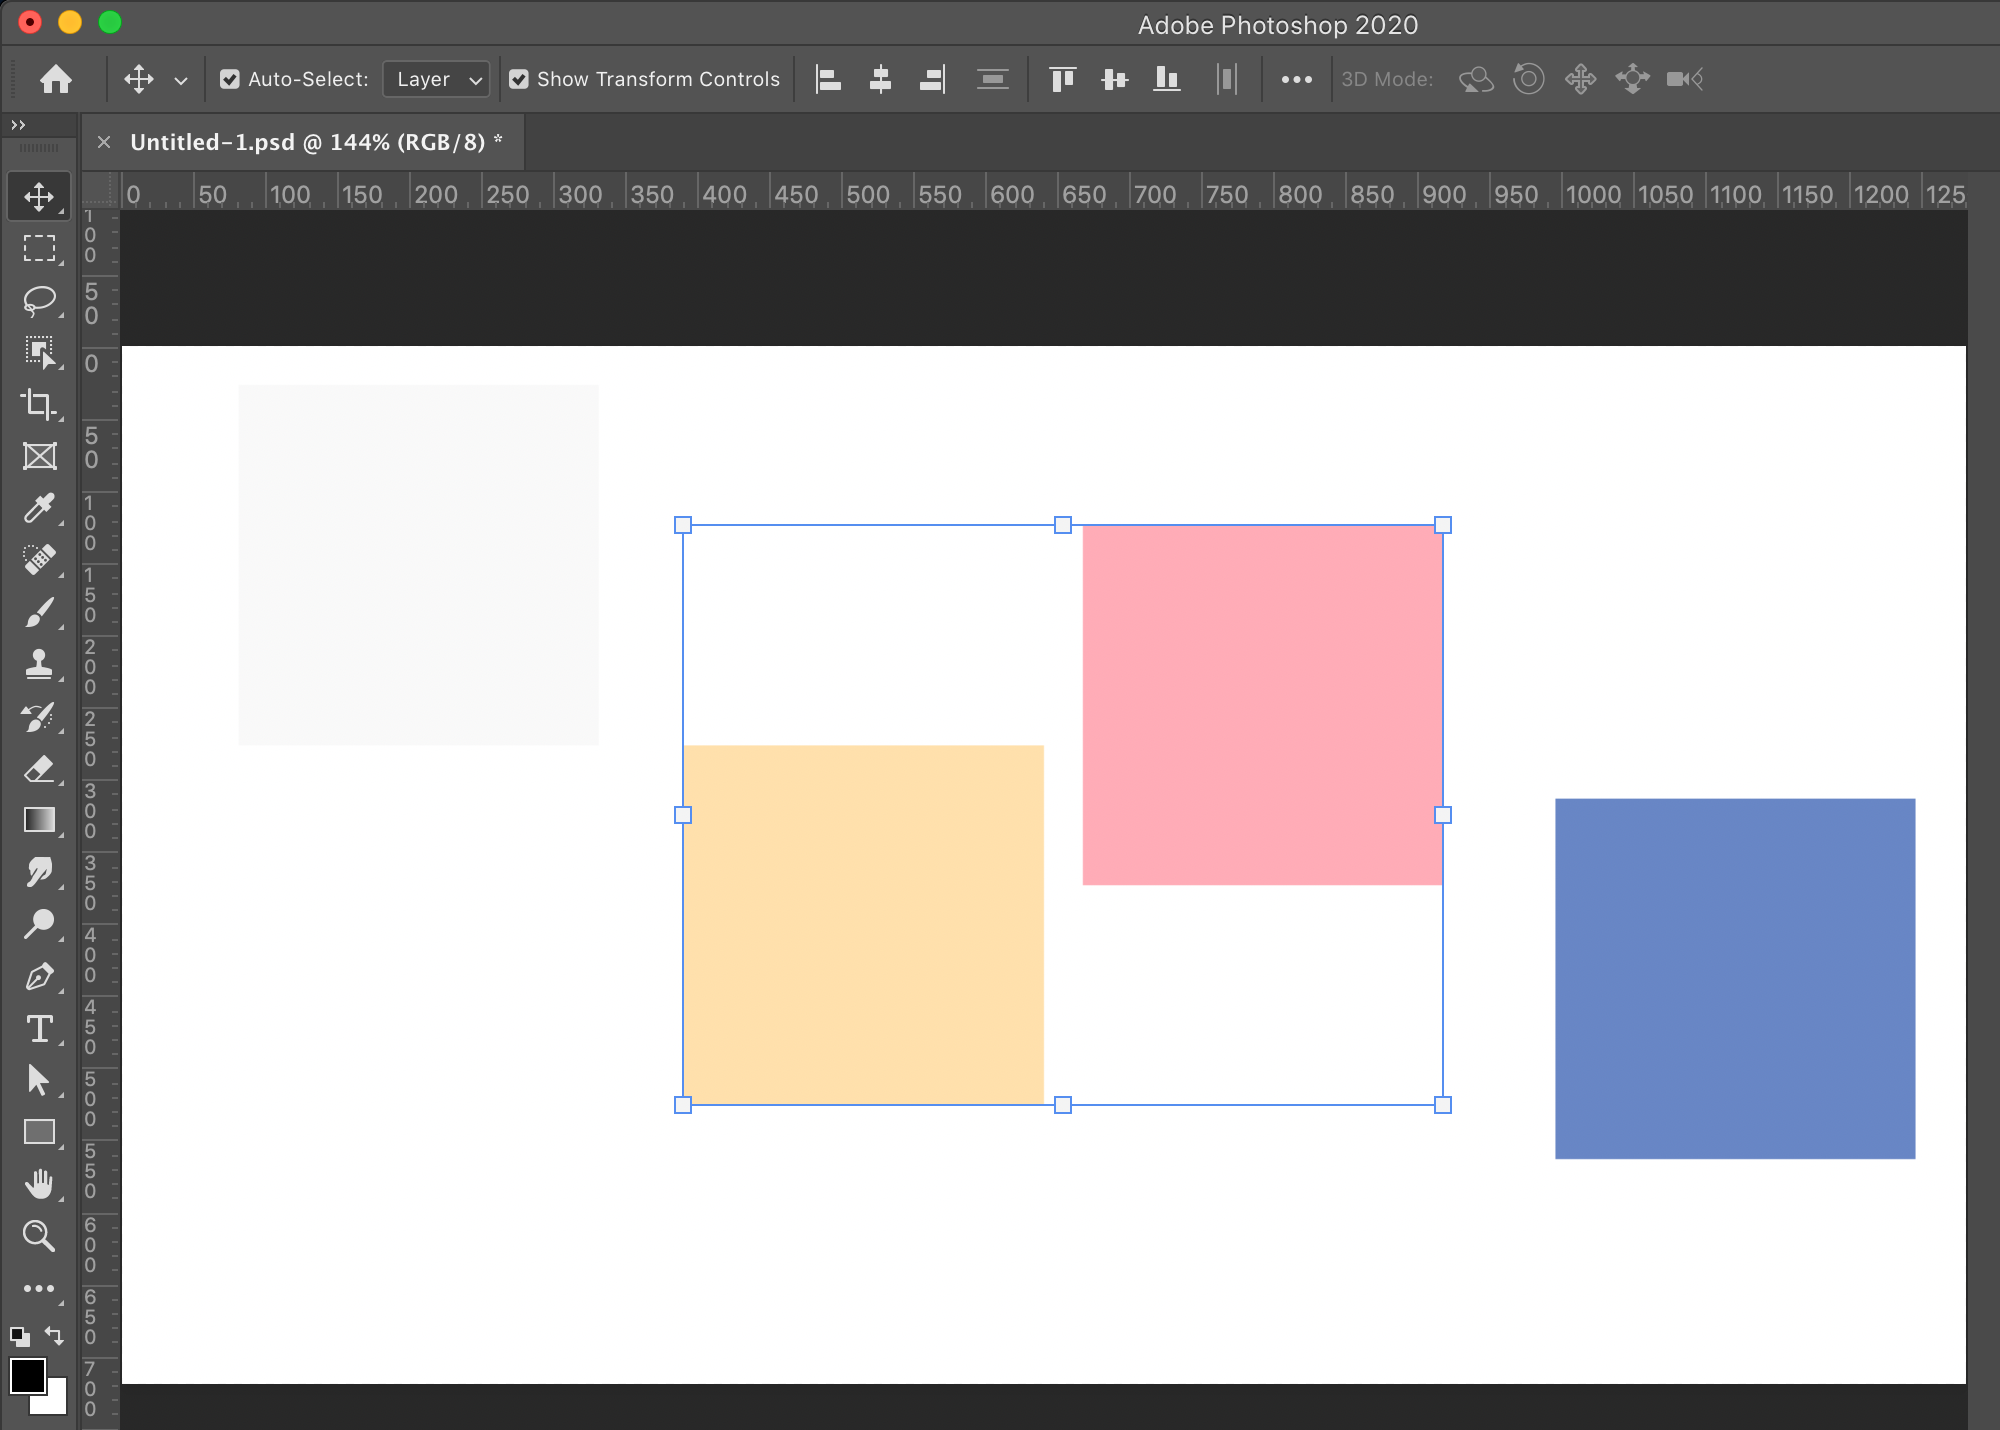This screenshot has width=2000, height=1430.
Task: Disable Show Transform Controls checkbox
Action: [x=519, y=79]
